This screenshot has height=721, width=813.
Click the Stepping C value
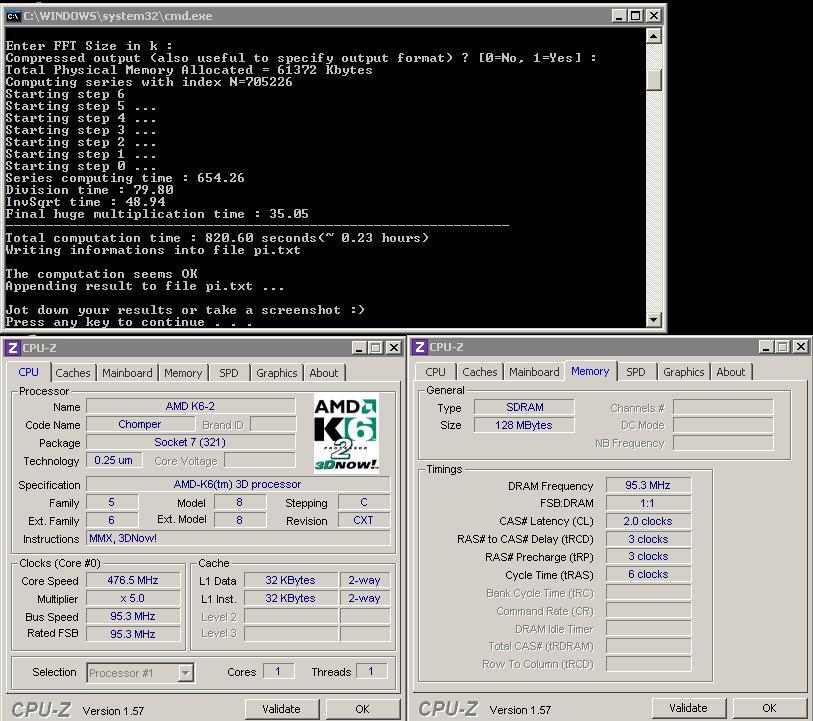pos(363,502)
